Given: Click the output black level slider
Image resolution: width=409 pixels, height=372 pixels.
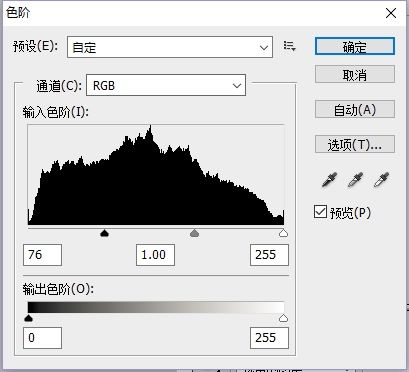Looking at the screenshot, I should click(x=29, y=318).
